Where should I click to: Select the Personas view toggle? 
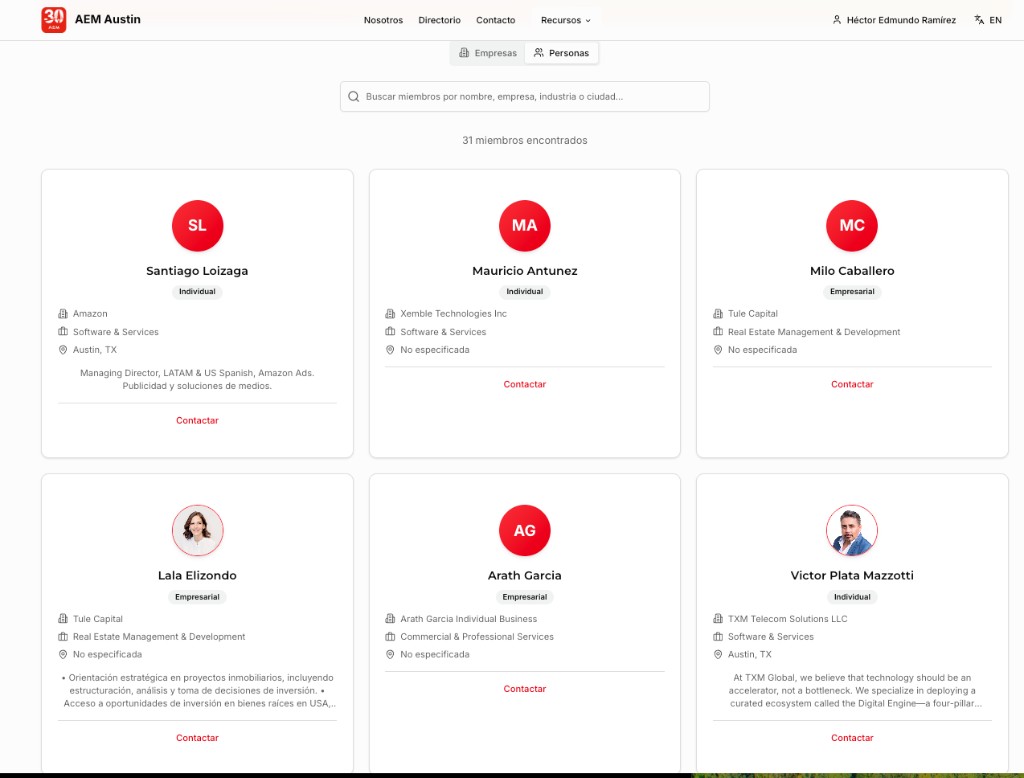[562, 53]
